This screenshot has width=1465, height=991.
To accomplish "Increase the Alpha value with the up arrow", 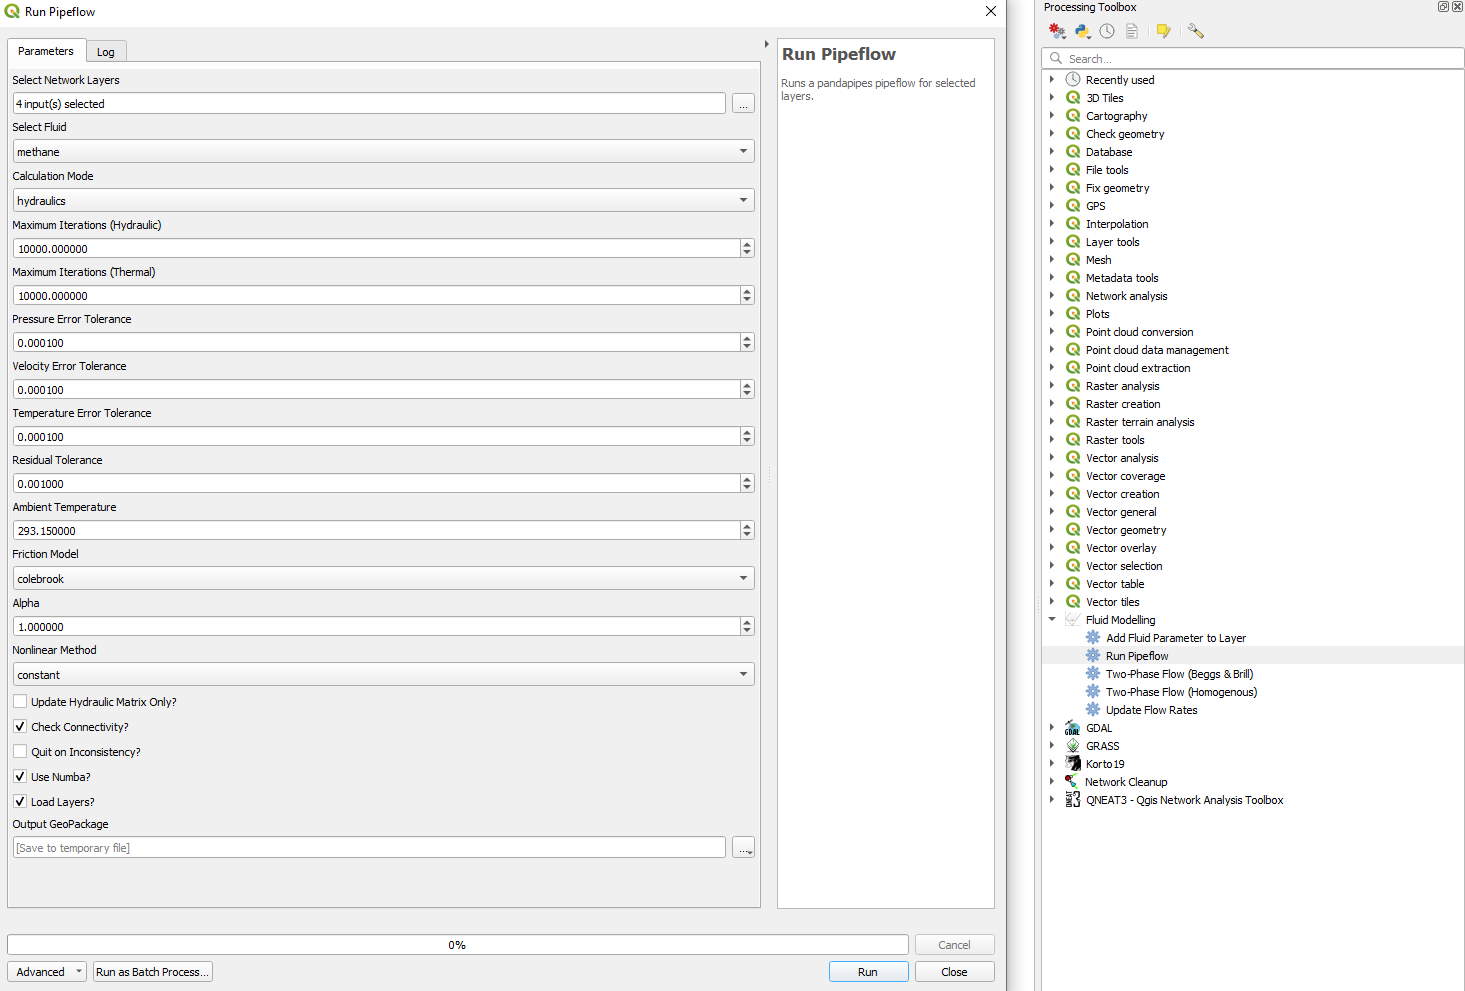I will pyautogui.click(x=747, y=622).
